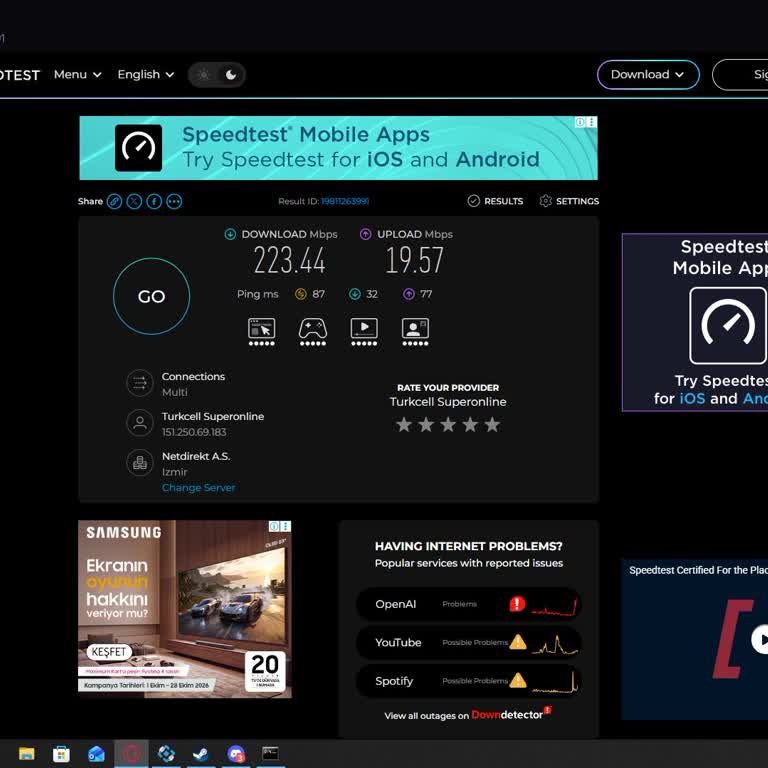Click the KEŞFET button in Samsung ad
The height and width of the screenshot is (768, 768).
[x=109, y=651]
